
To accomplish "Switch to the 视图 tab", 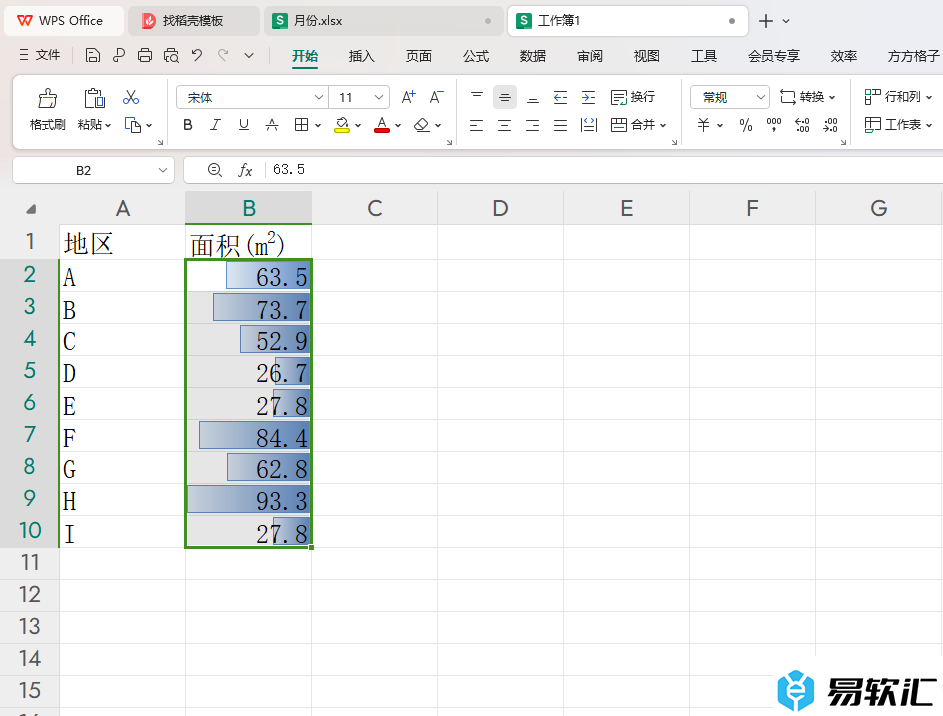I will tap(647, 56).
